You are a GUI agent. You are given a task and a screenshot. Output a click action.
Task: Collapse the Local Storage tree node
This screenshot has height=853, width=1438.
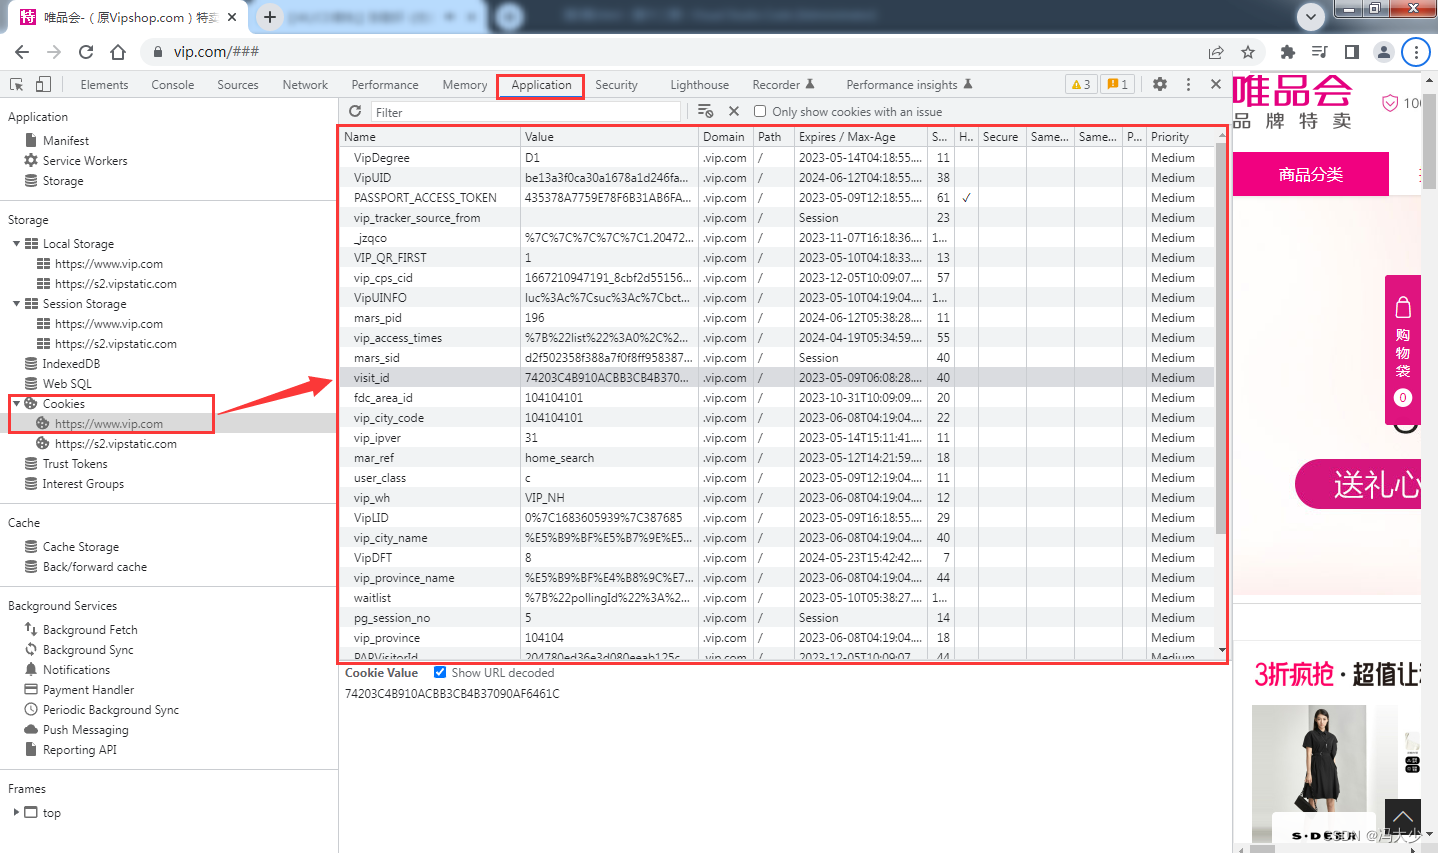16,243
